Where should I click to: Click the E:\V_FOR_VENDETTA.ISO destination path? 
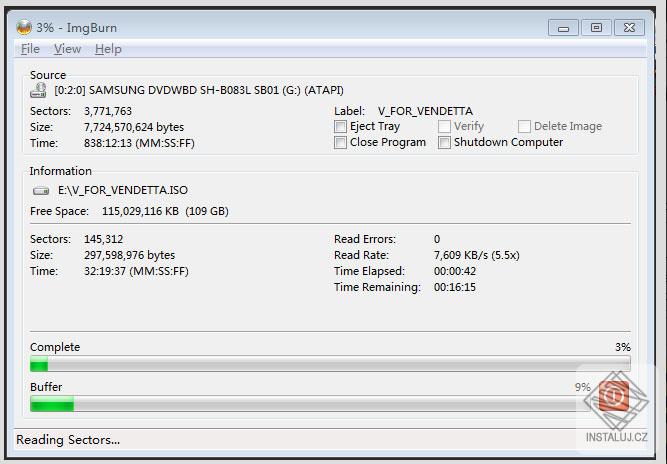123,190
